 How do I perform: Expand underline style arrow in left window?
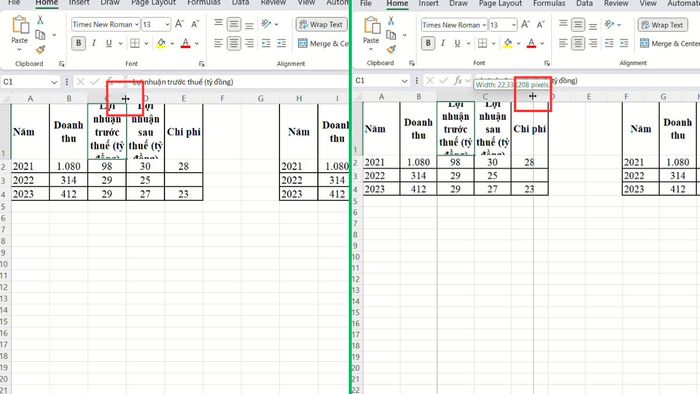[x=121, y=43]
